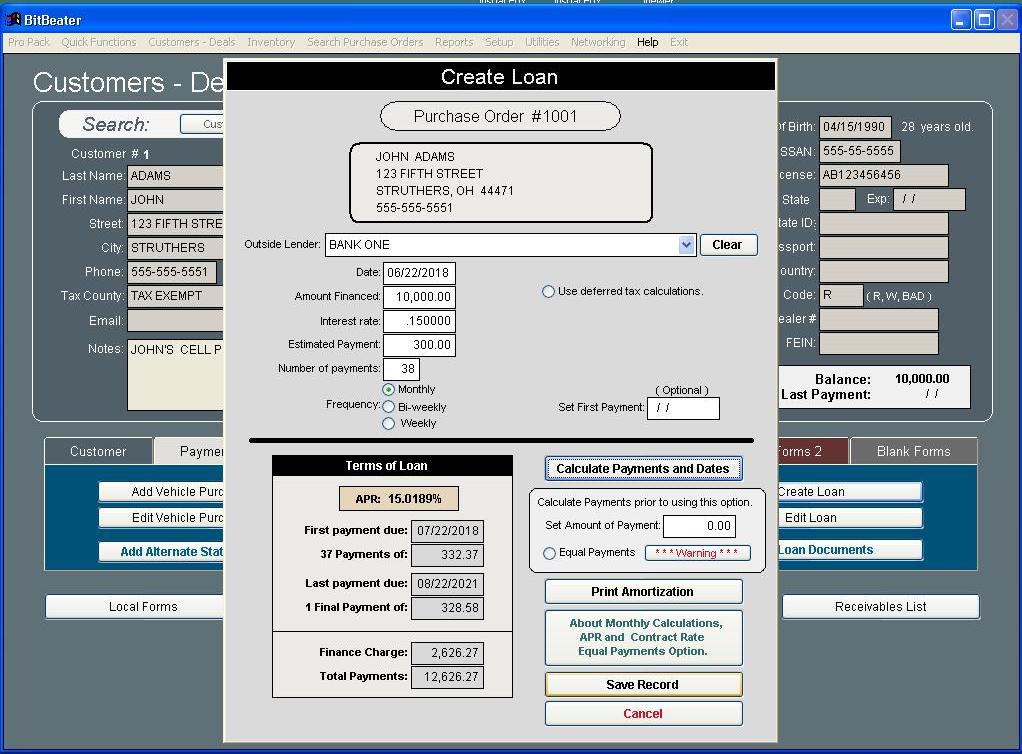This screenshot has width=1022, height=754.
Task: Open the Help menu
Action: pos(647,42)
